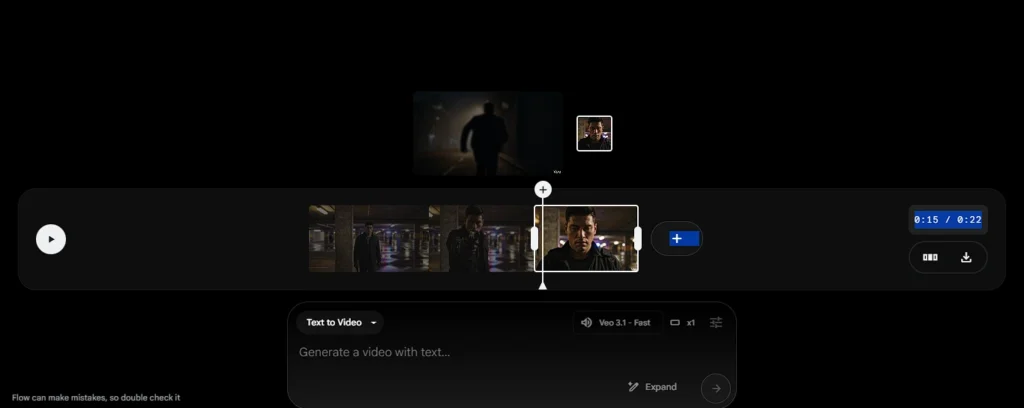Click the small face thumbnail beside the preview
The height and width of the screenshot is (408, 1024).
coord(594,134)
